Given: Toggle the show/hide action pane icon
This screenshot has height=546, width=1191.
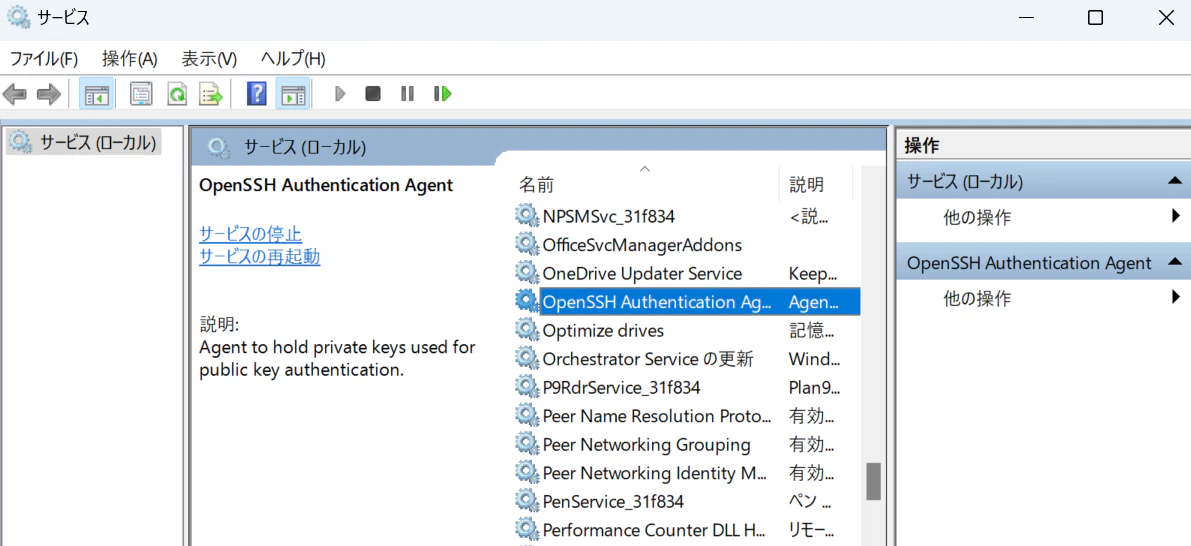Looking at the screenshot, I should coord(292,94).
